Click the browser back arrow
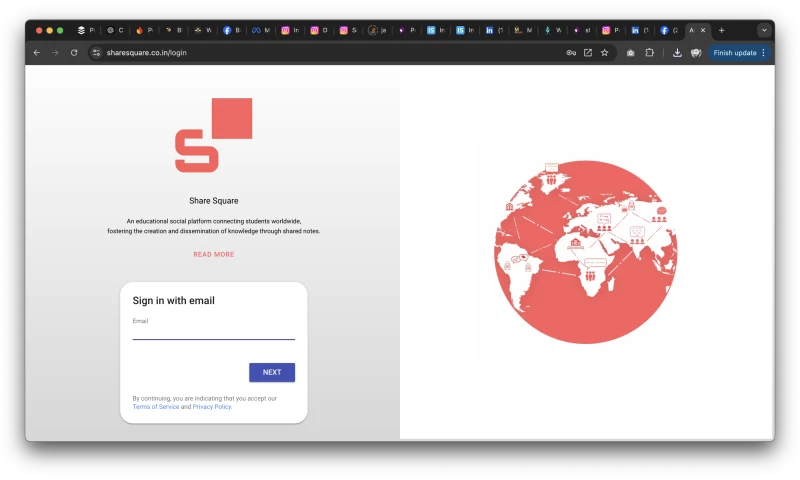This screenshot has width=800, height=480. point(37,52)
